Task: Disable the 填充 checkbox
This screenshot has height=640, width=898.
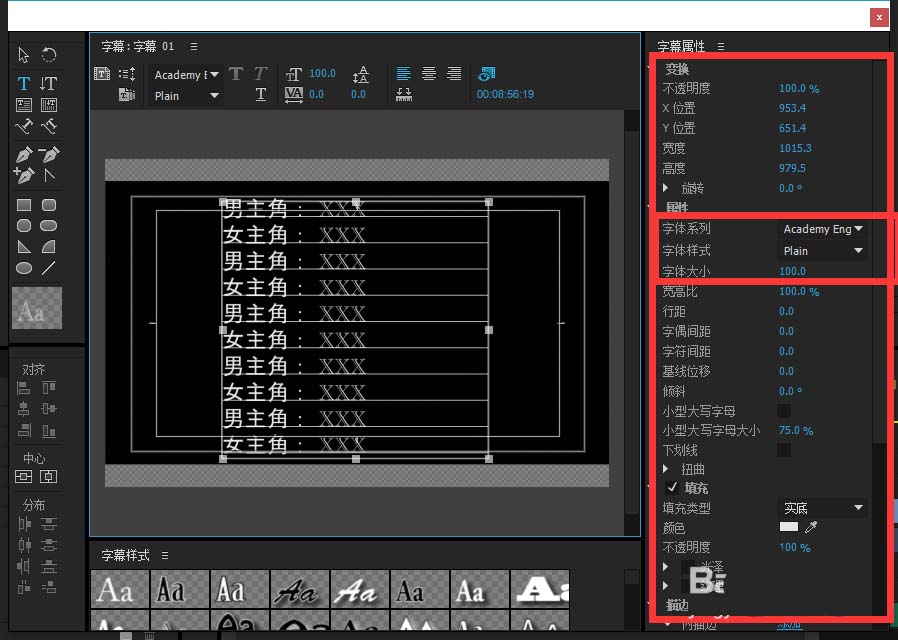Action: (x=672, y=488)
